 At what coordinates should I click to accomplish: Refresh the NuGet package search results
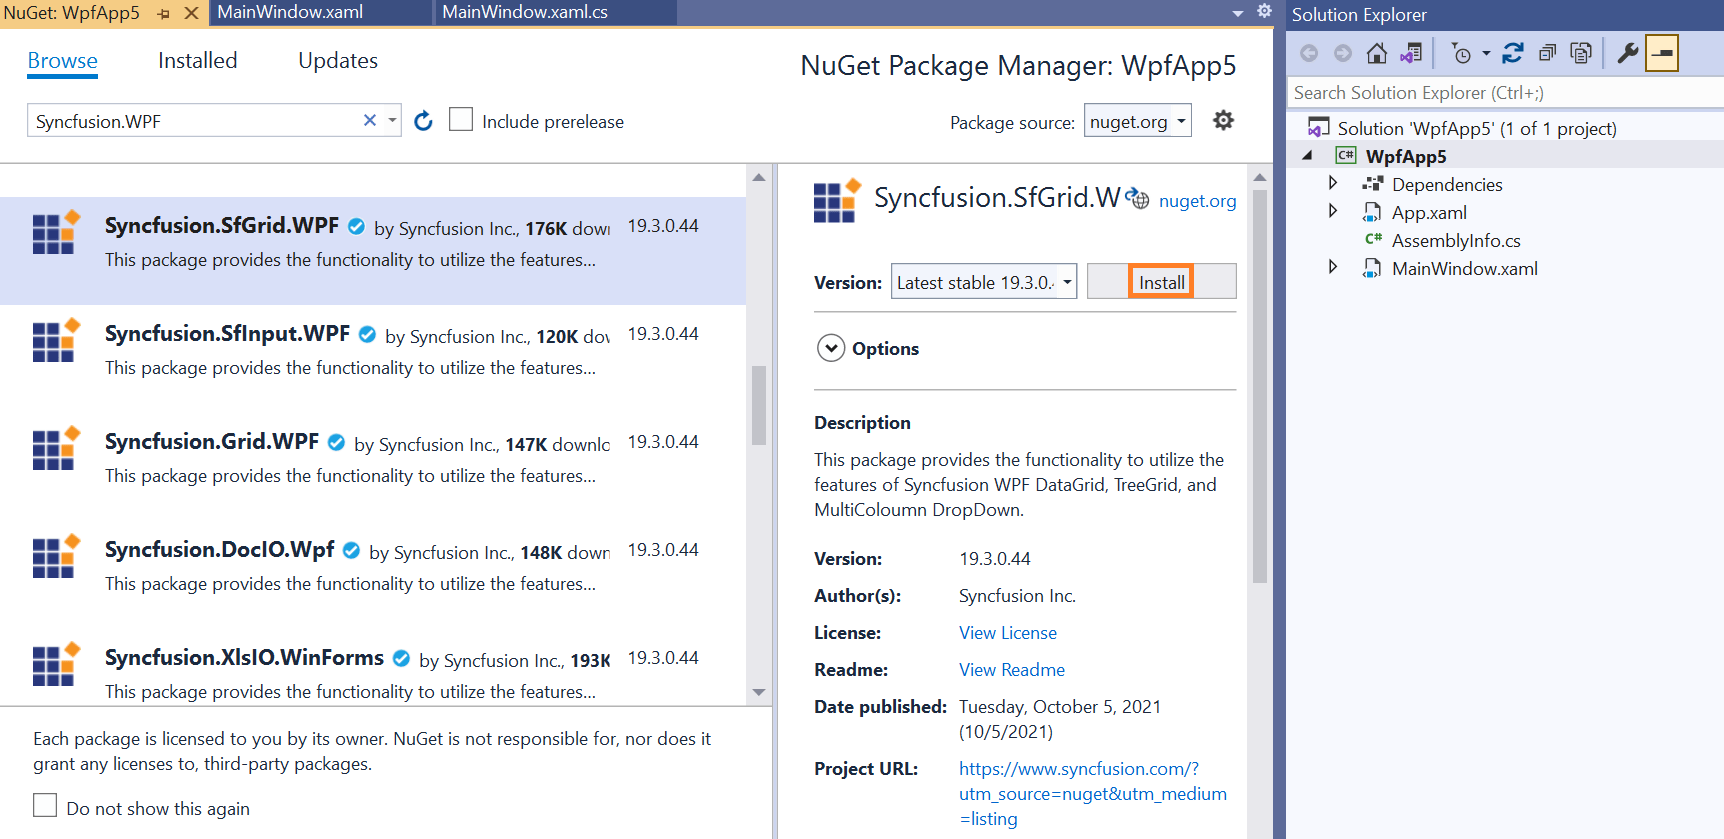(423, 121)
